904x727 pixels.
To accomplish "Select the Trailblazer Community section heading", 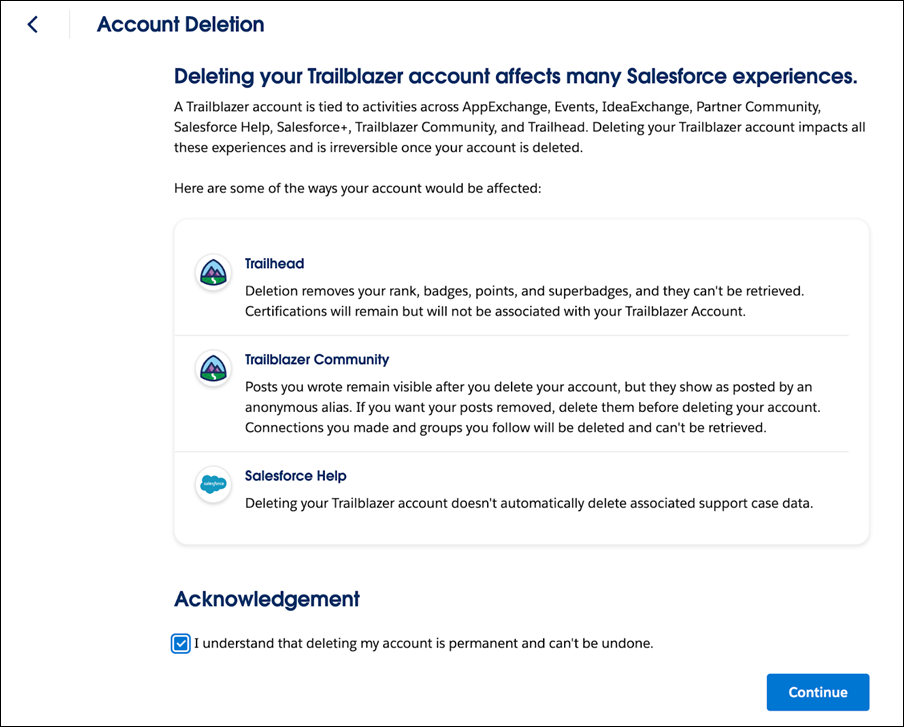I will coord(317,359).
